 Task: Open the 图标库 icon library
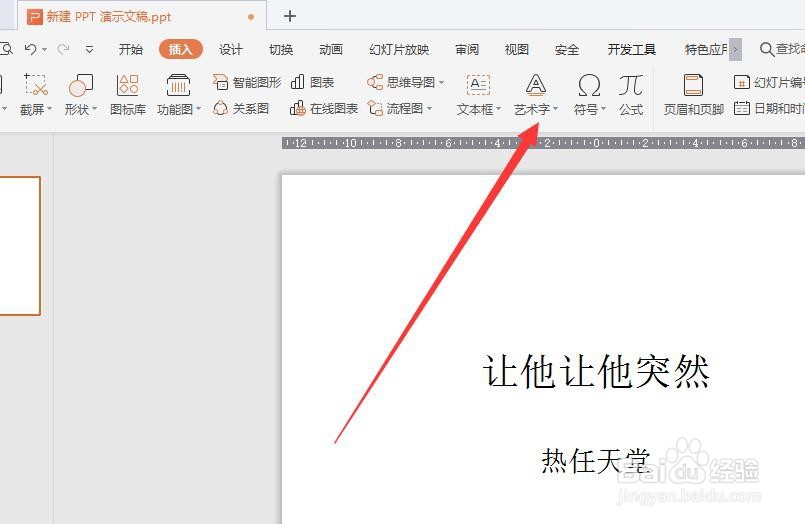pyautogui.click(x=128, y=95)
